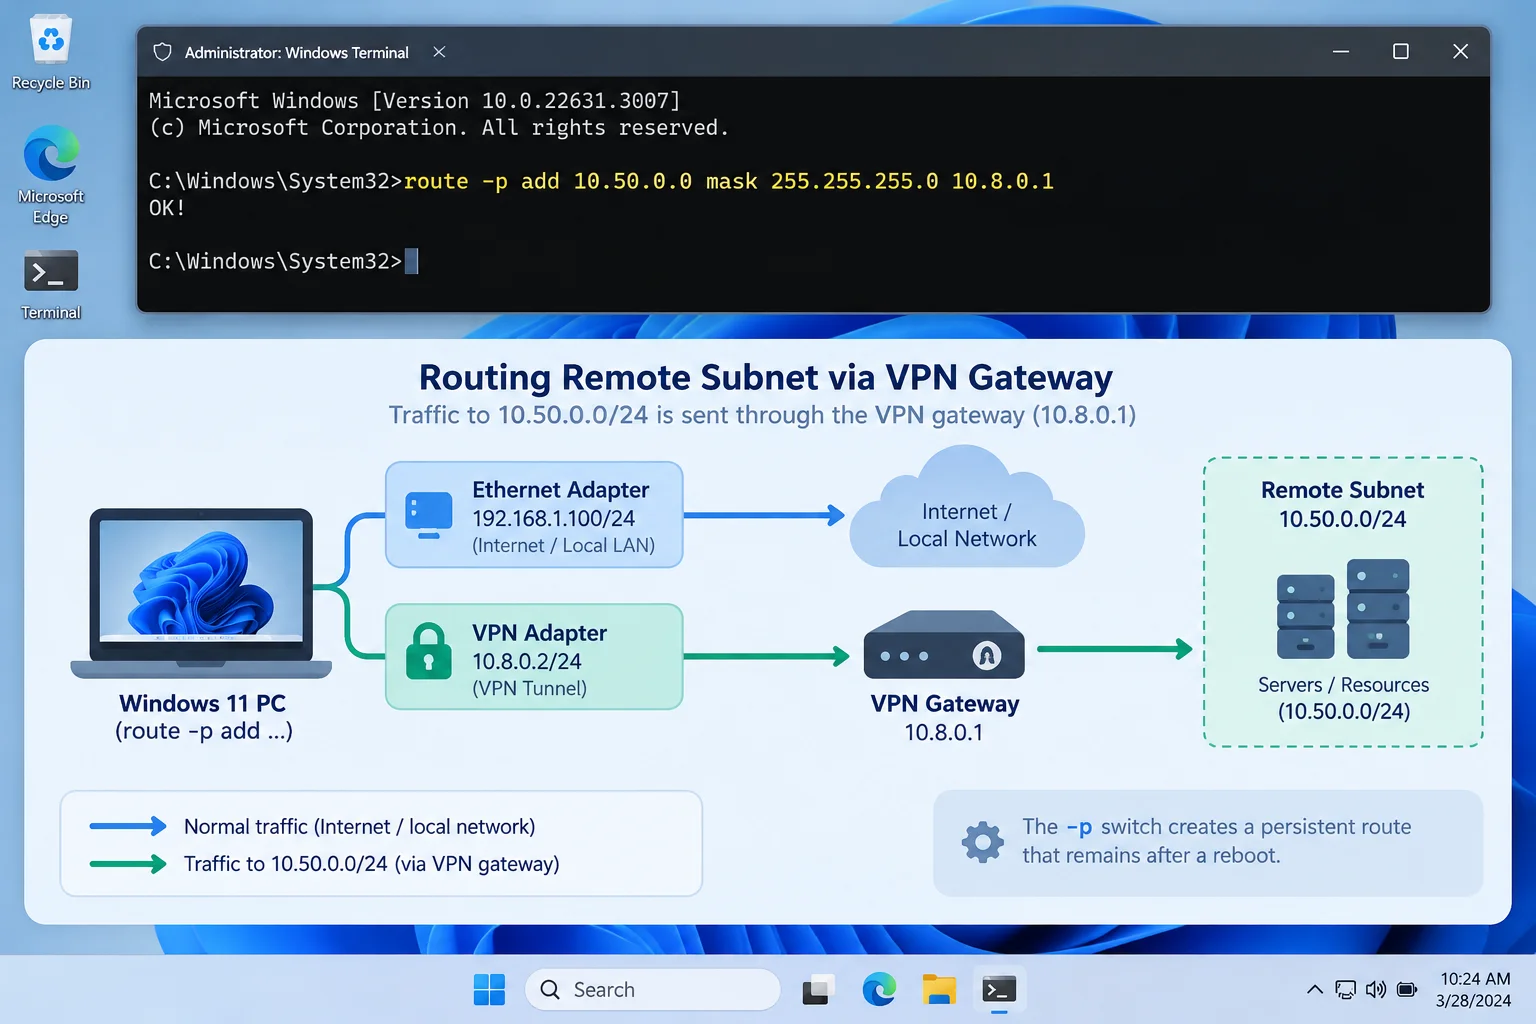The width and height of the screenshot is (1536, 1024).
Task: Click the servers icon in Remote Subnet
Action: tap(1343, 609)
